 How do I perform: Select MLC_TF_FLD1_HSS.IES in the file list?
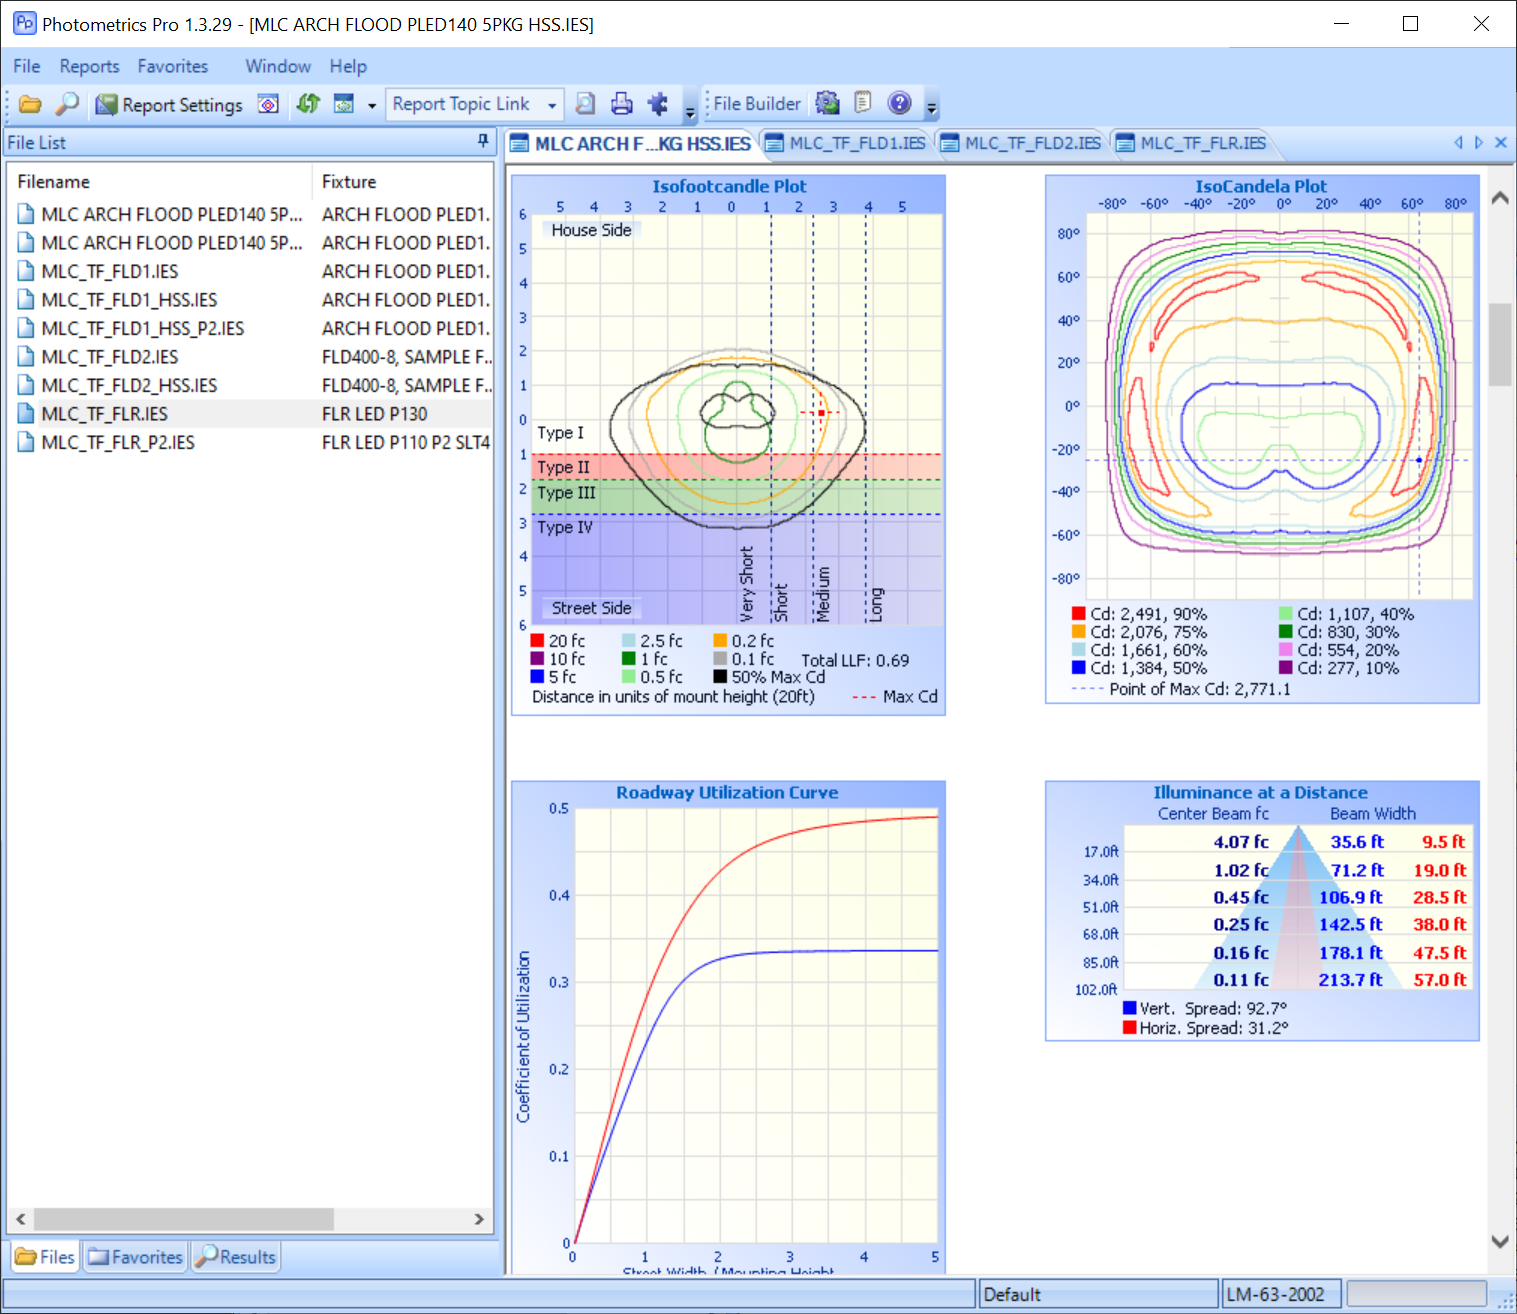point(129,300)
